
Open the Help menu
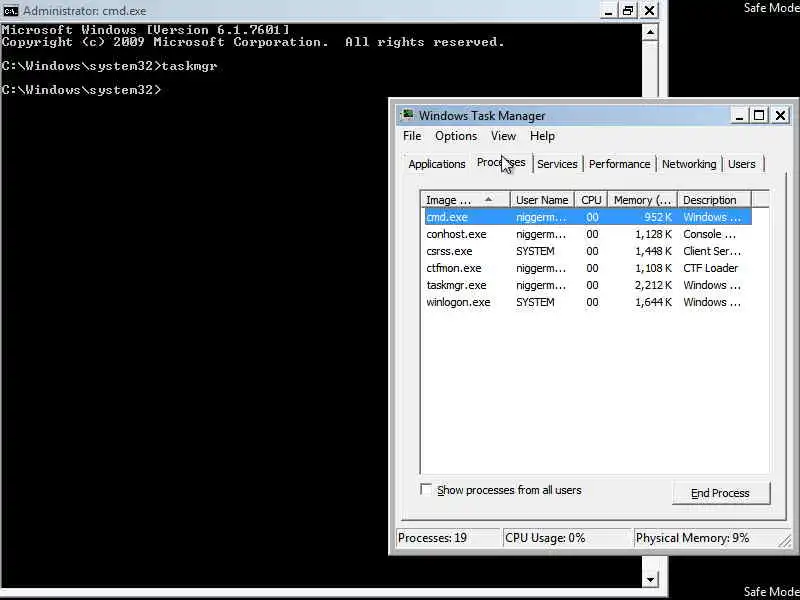(542, 136)
